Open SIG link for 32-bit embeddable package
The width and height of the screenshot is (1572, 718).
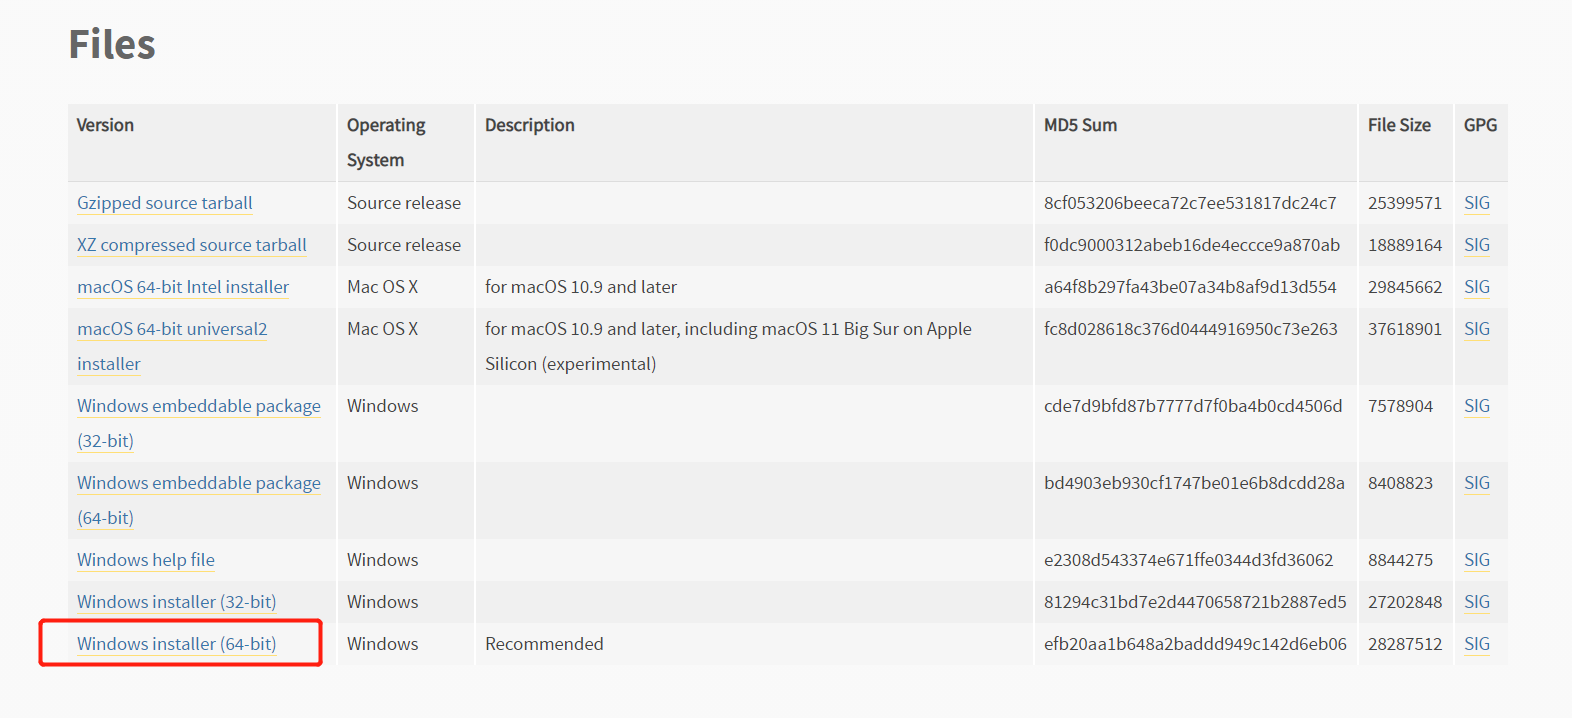tap(1477, 406)
